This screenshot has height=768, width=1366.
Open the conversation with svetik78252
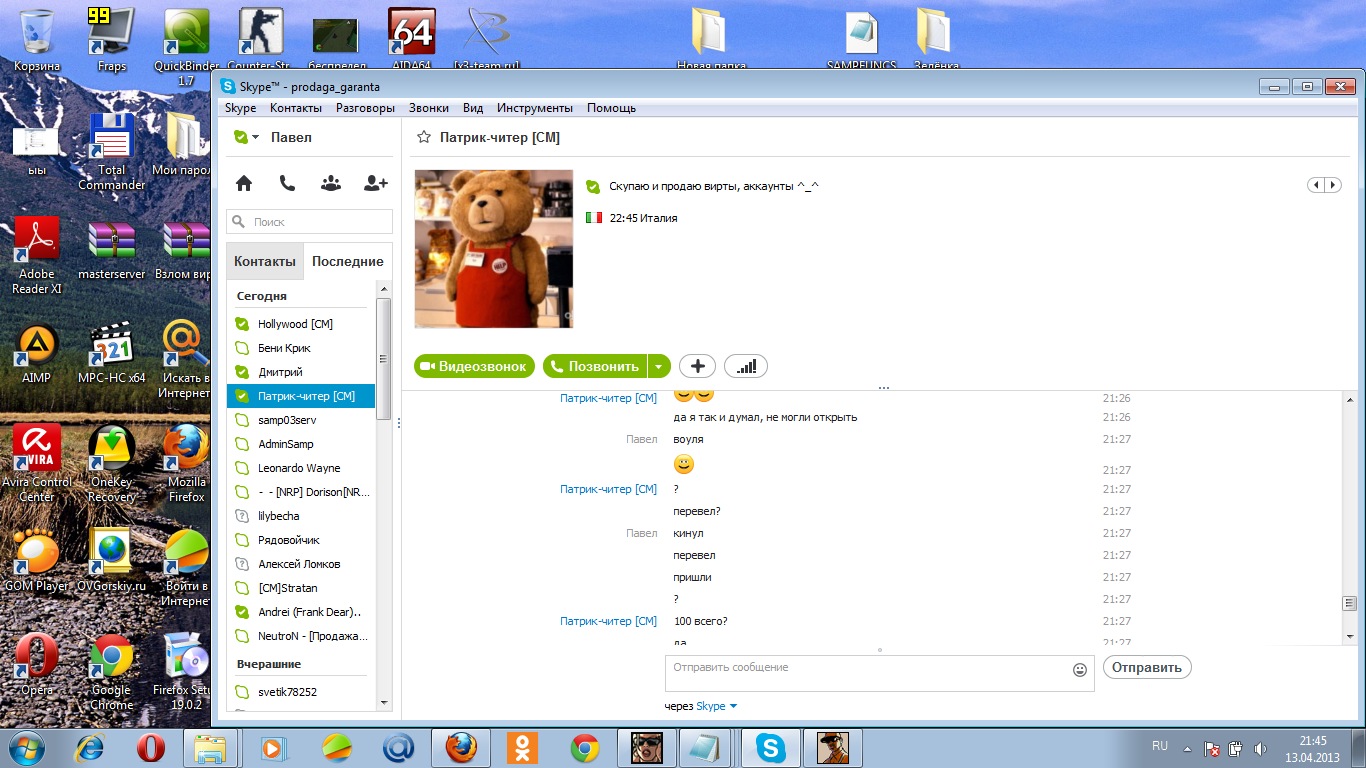click(x=301, y=692)
